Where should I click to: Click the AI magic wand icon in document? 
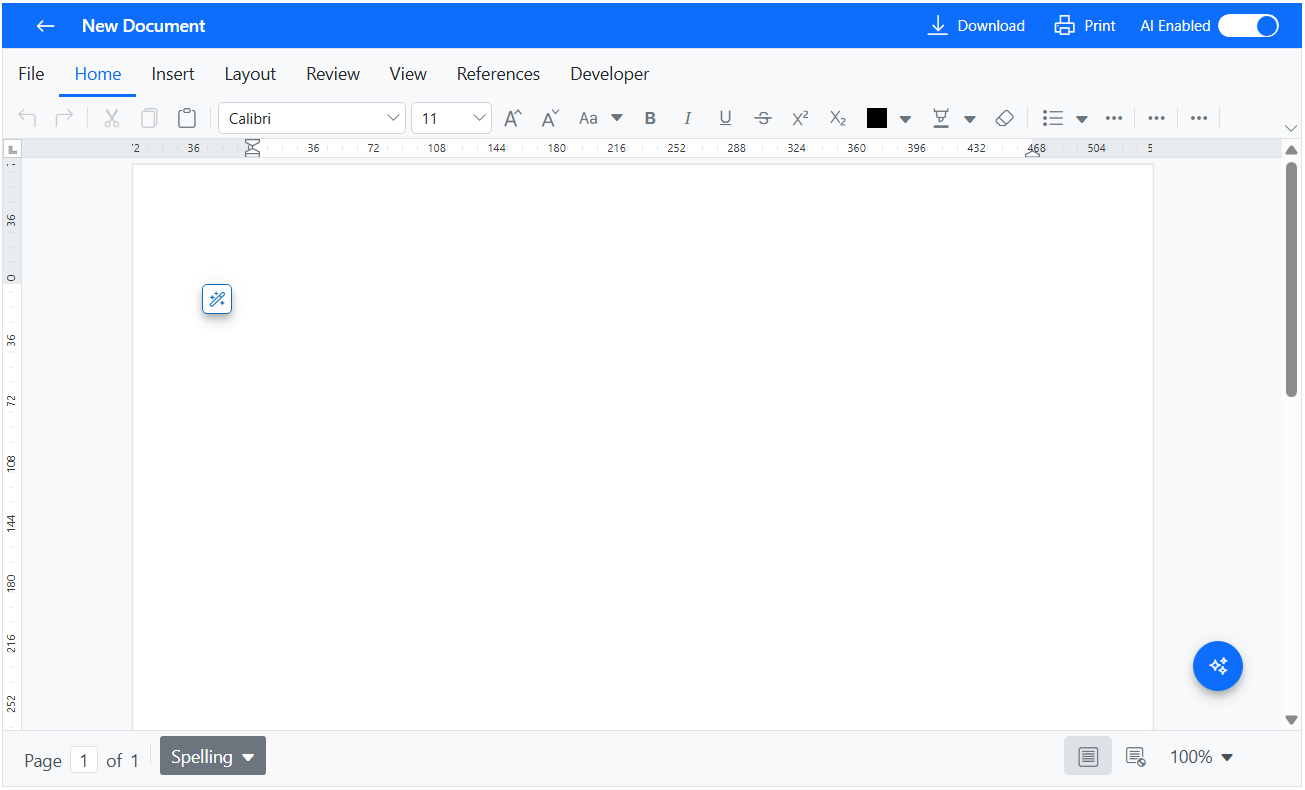[x=217, y=299]
